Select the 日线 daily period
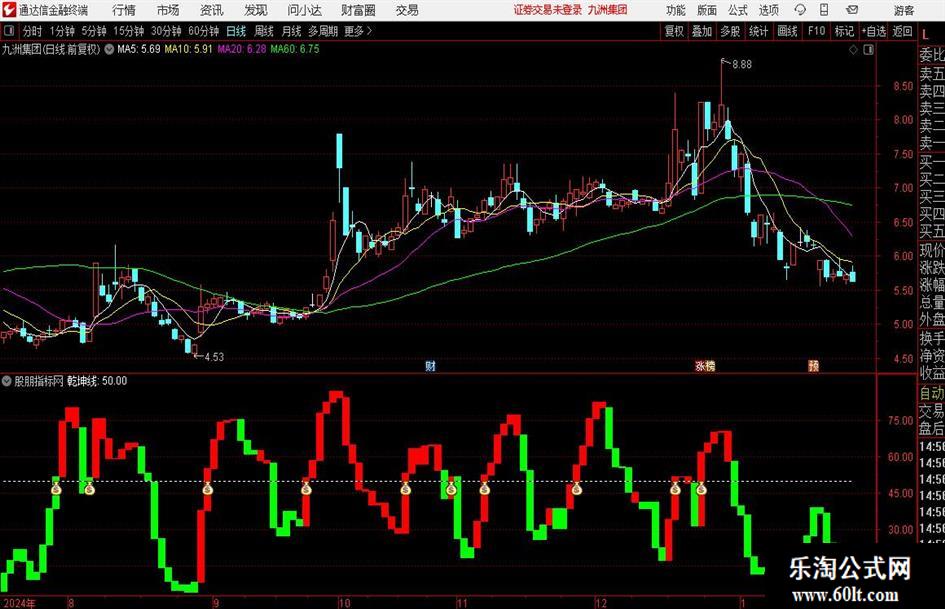Viewport: 945px width, 609px height. click(x=236, y=31)
